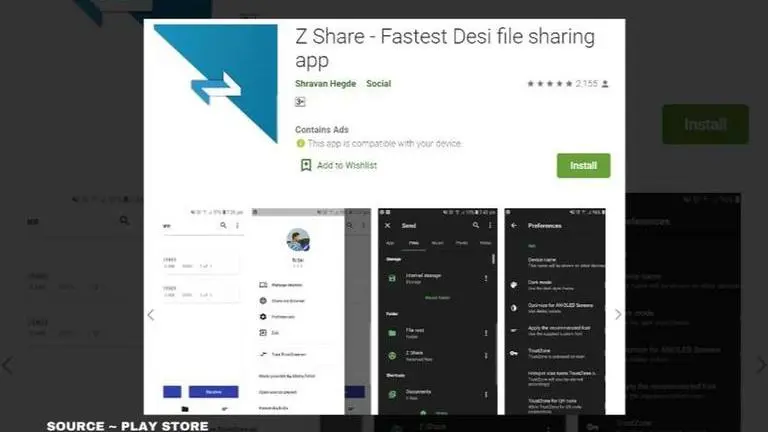Click the green compatibility info icon
The width and height of the screenshot is (768, 432).
click(x=300, y=144)
